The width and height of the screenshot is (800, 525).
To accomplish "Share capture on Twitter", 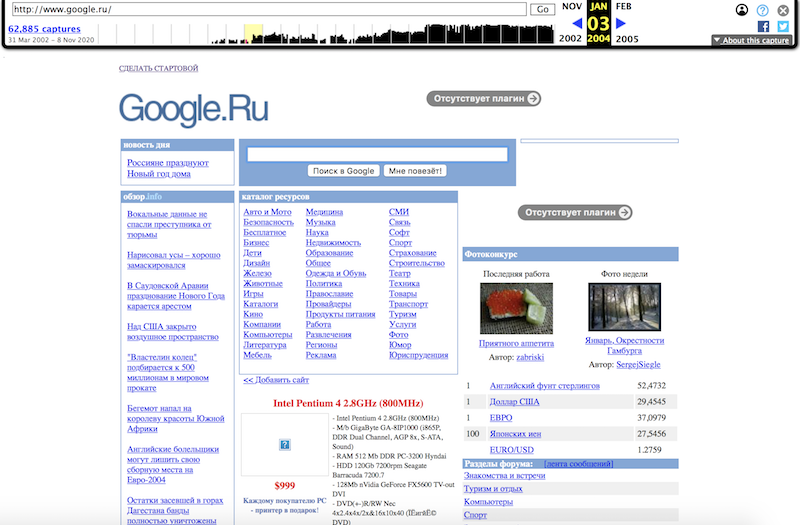I will click(x=783, y=27).
